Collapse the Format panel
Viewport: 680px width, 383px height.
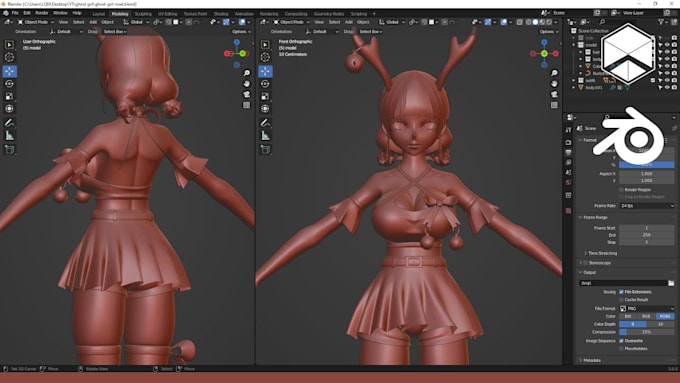(x=580, y=140)
